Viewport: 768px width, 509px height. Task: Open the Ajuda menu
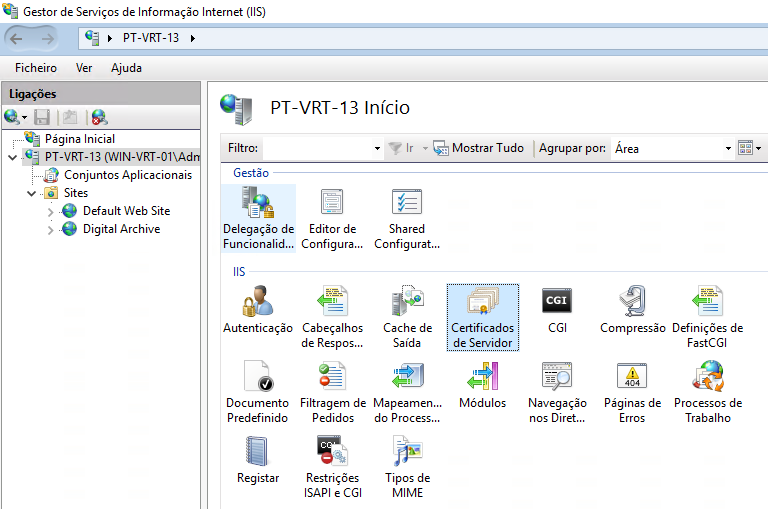(x=126, y=68)
